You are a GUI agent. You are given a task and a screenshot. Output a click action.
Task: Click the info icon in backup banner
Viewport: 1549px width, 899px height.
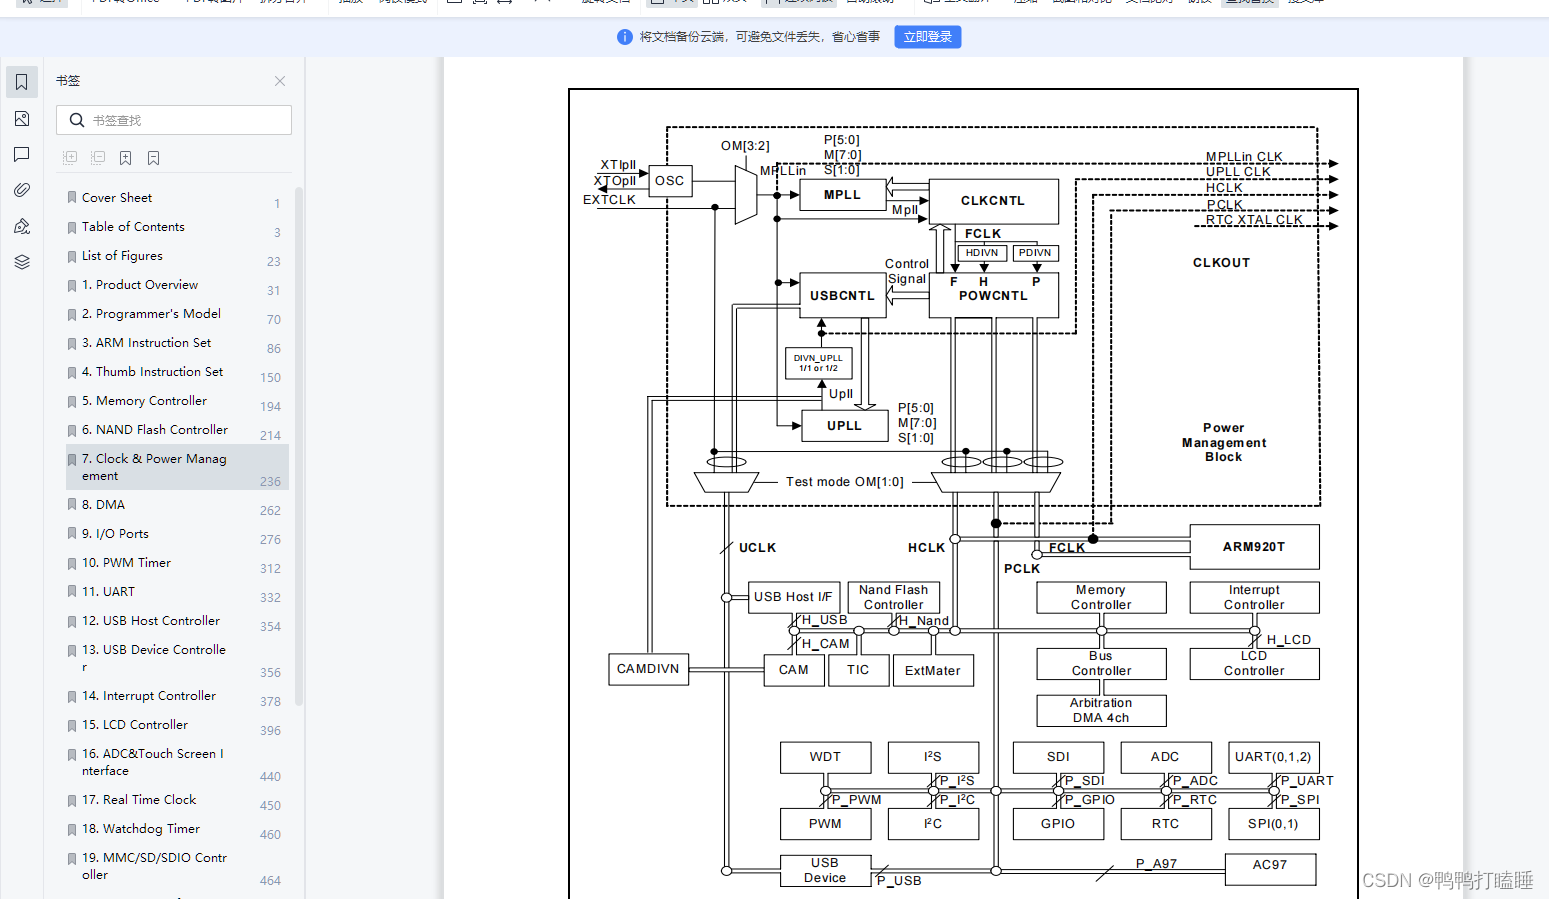click(625, 37)
